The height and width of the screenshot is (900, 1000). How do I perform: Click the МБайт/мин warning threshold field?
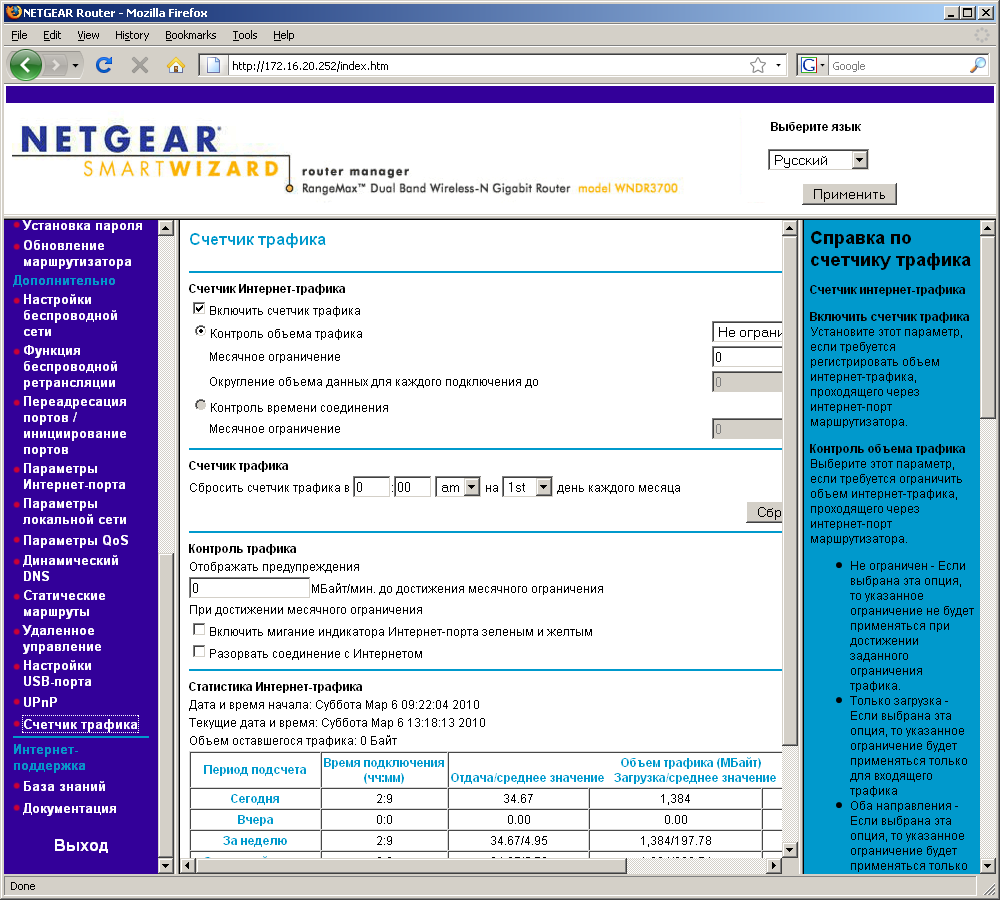coord(249,588)
